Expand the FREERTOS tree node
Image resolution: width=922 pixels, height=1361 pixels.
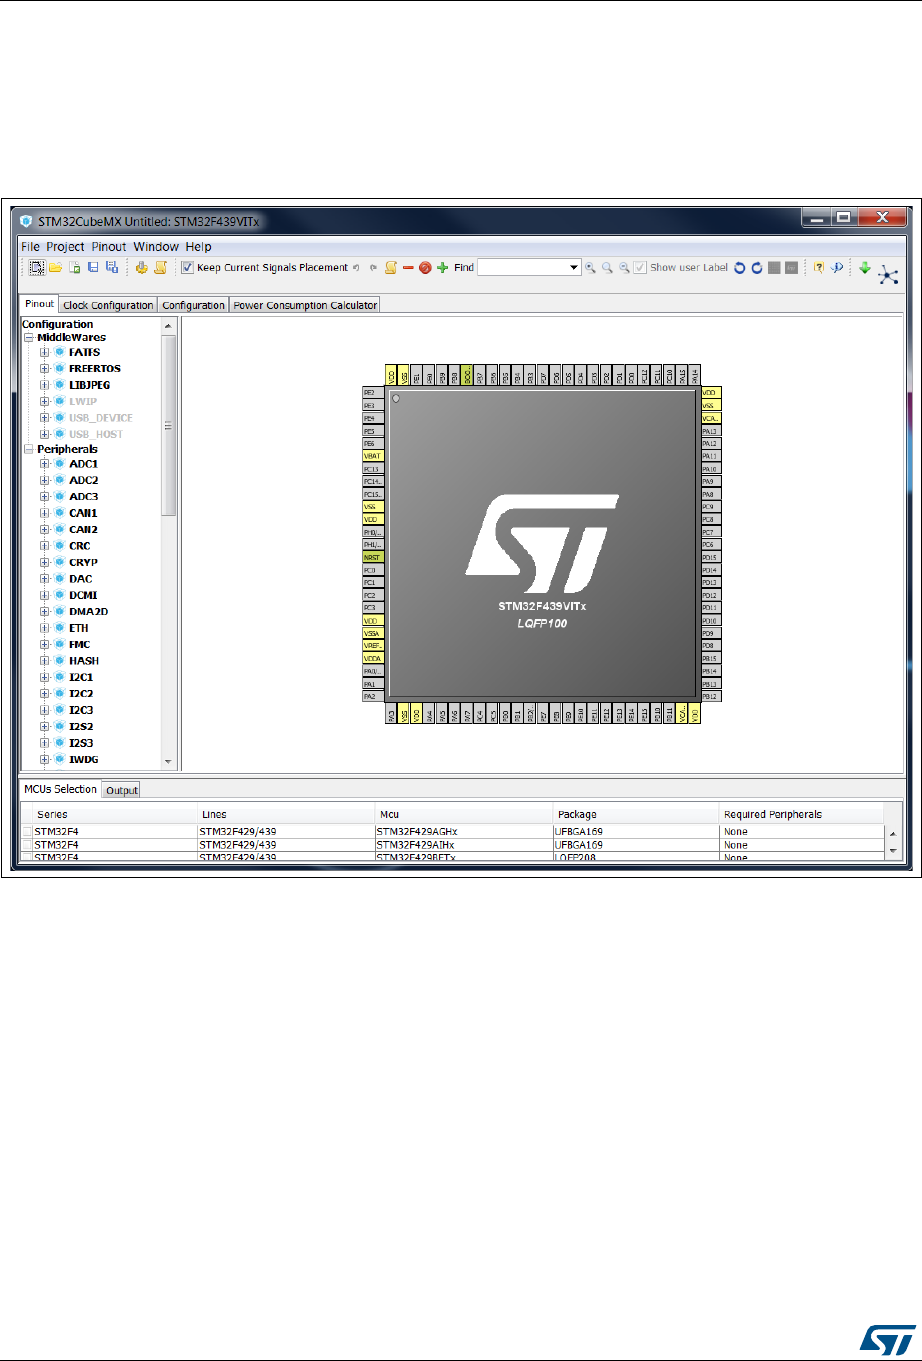[44, 368]
